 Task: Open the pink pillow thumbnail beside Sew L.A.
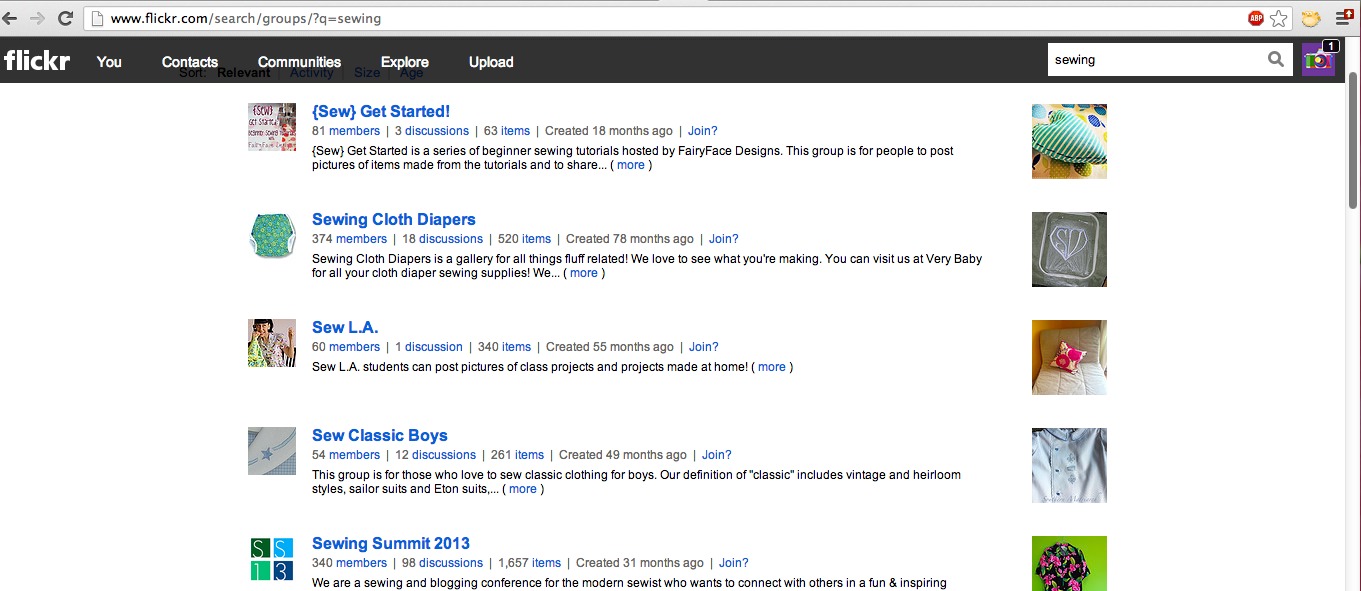1069,357
